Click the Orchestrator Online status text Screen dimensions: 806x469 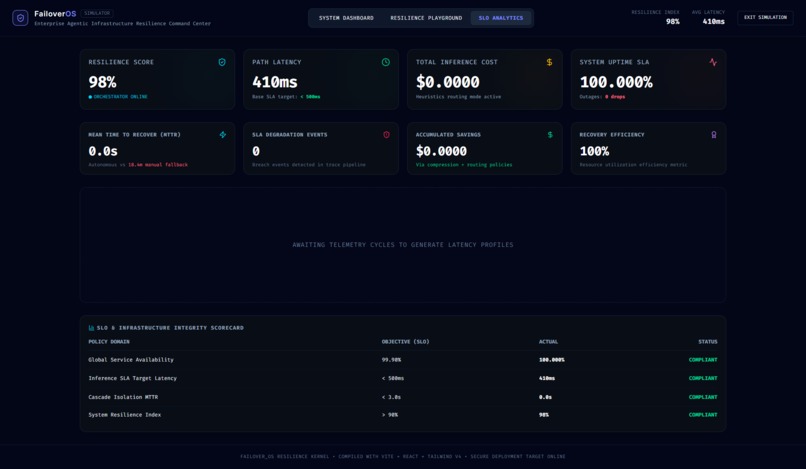[118, 97]
